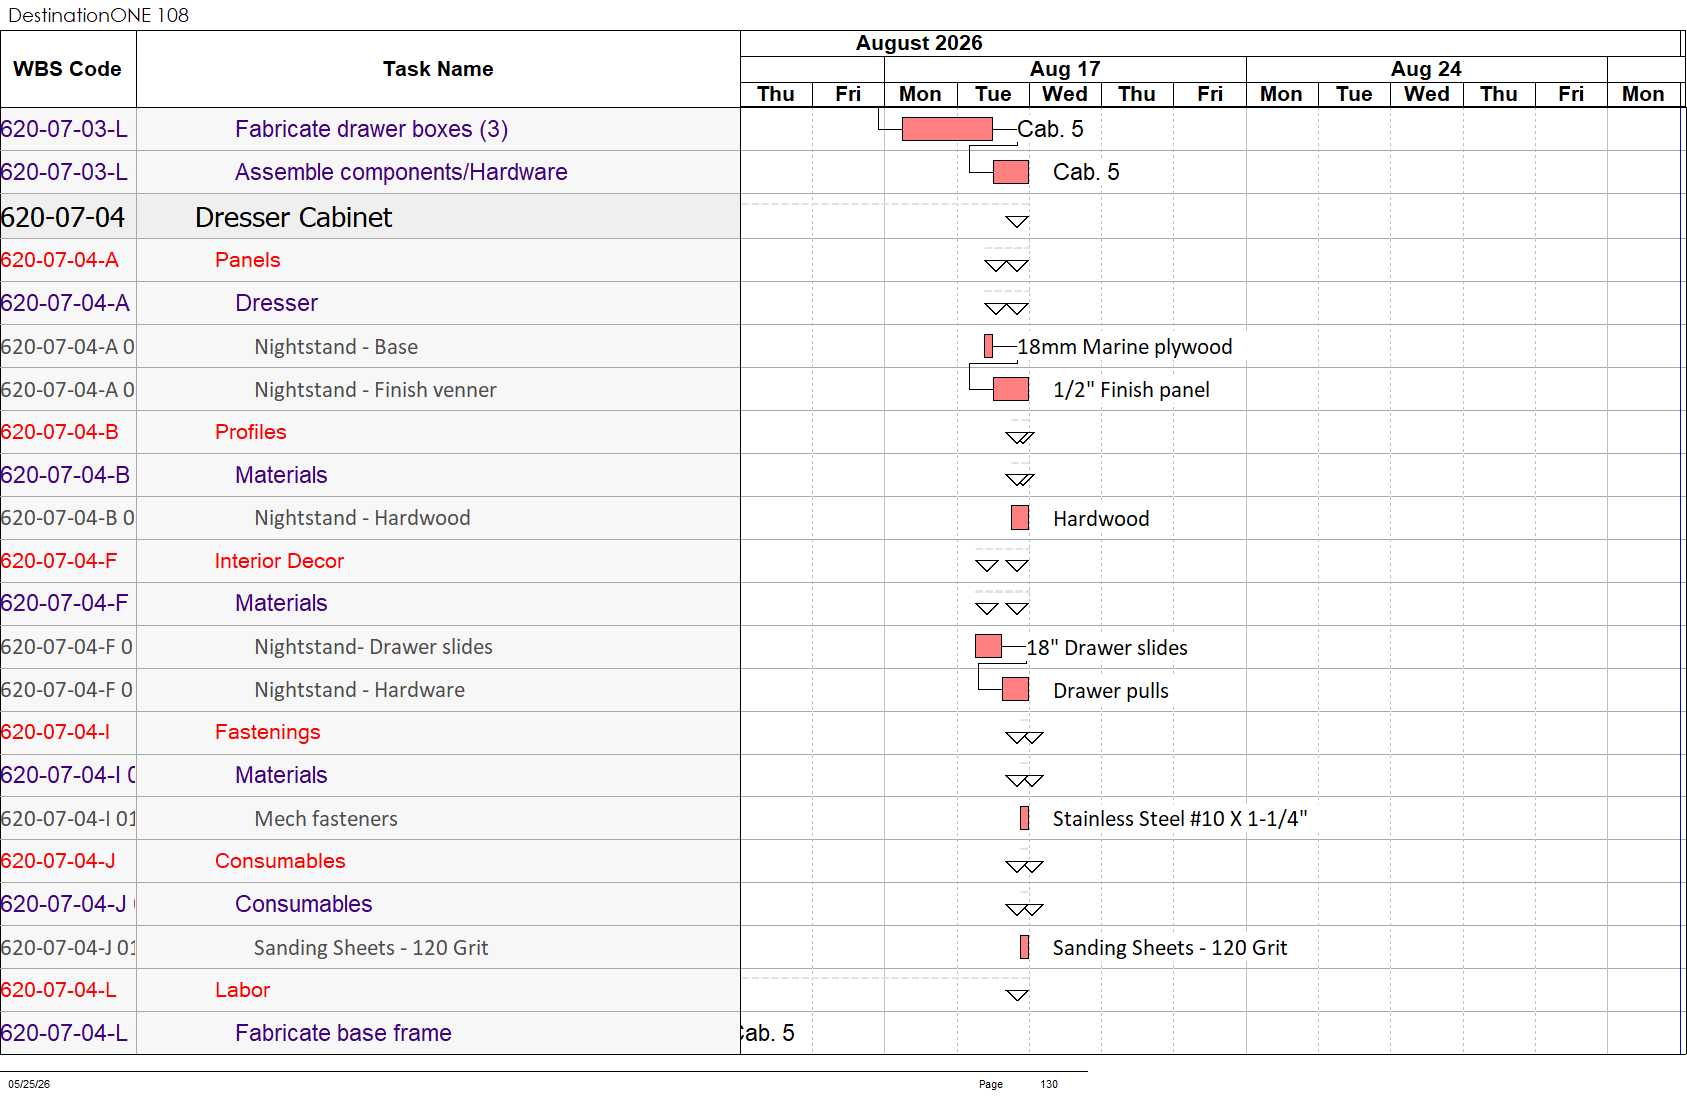1687x1097 pixels.
Task: Click the Hardwood task bar
Action: [x=1020, y=518]
